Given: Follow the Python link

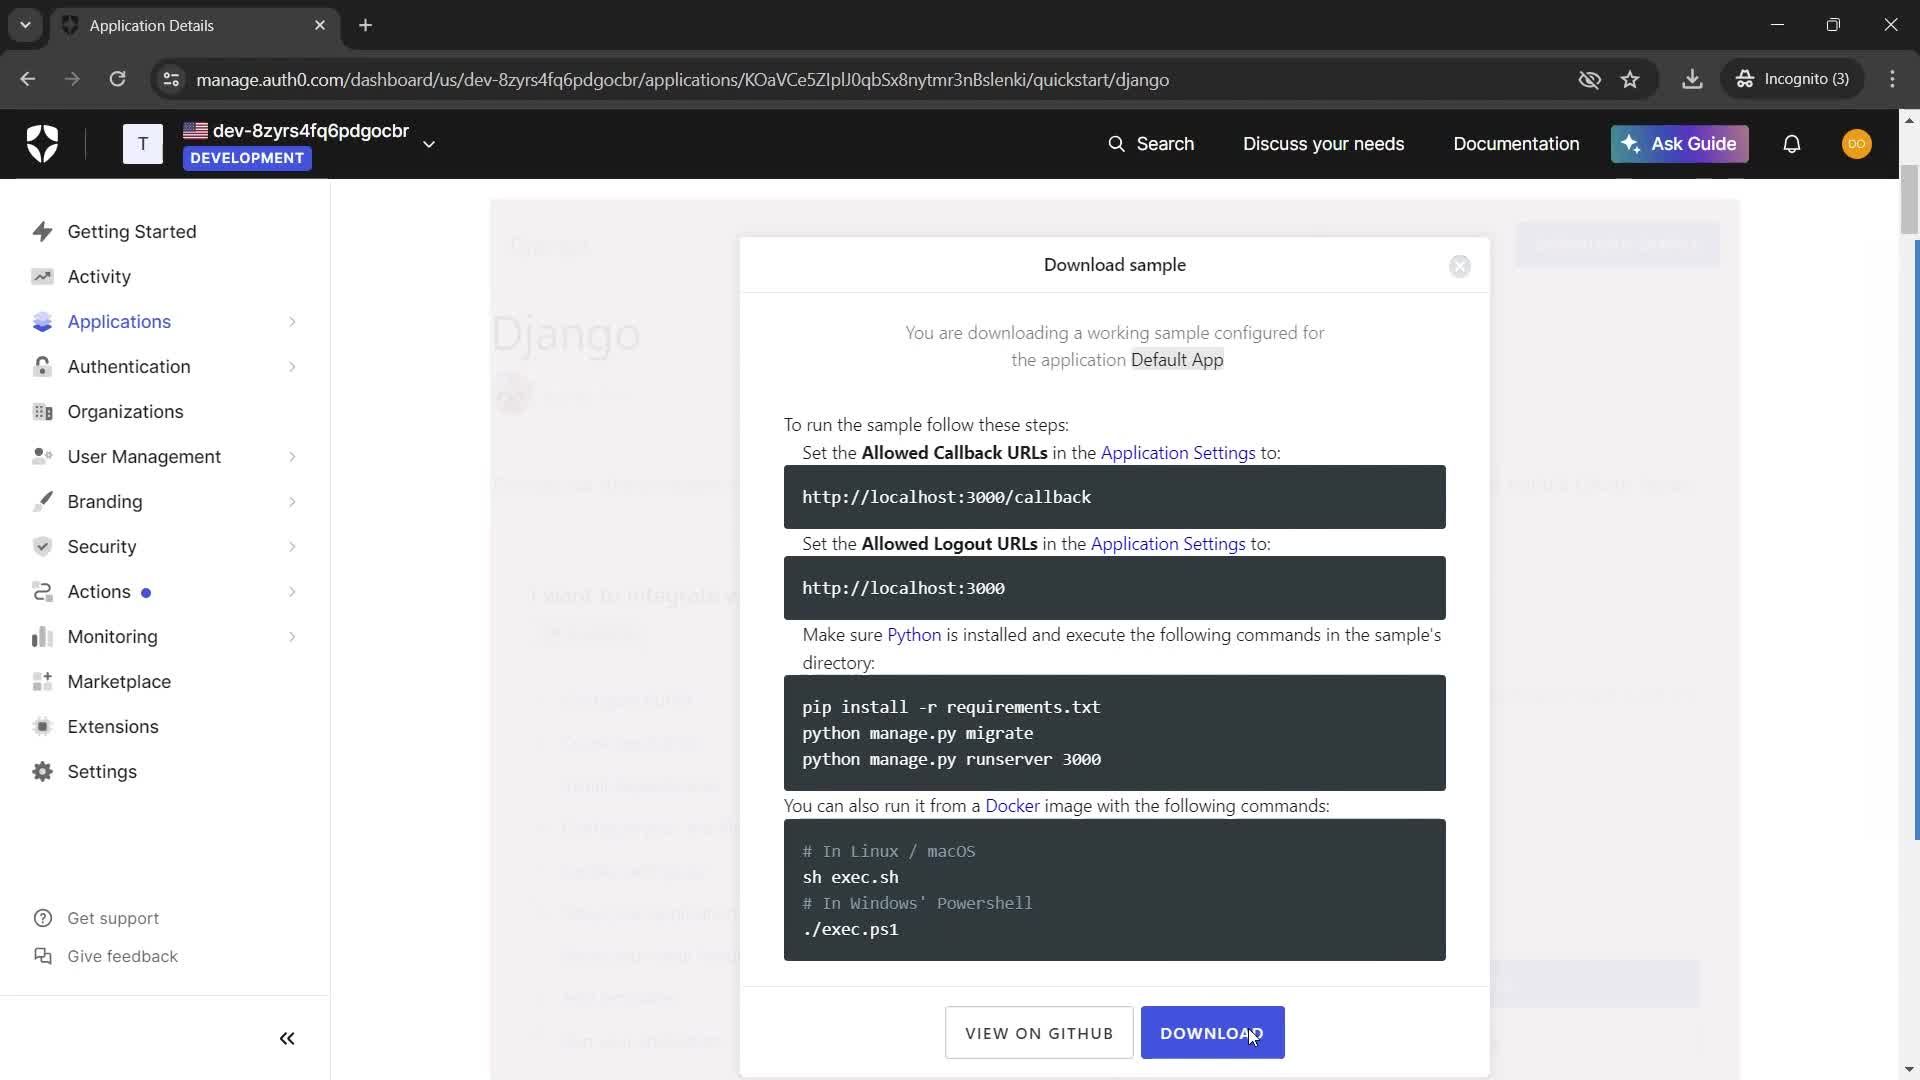Looking at the screenshot, I should (x=914, y=635).
